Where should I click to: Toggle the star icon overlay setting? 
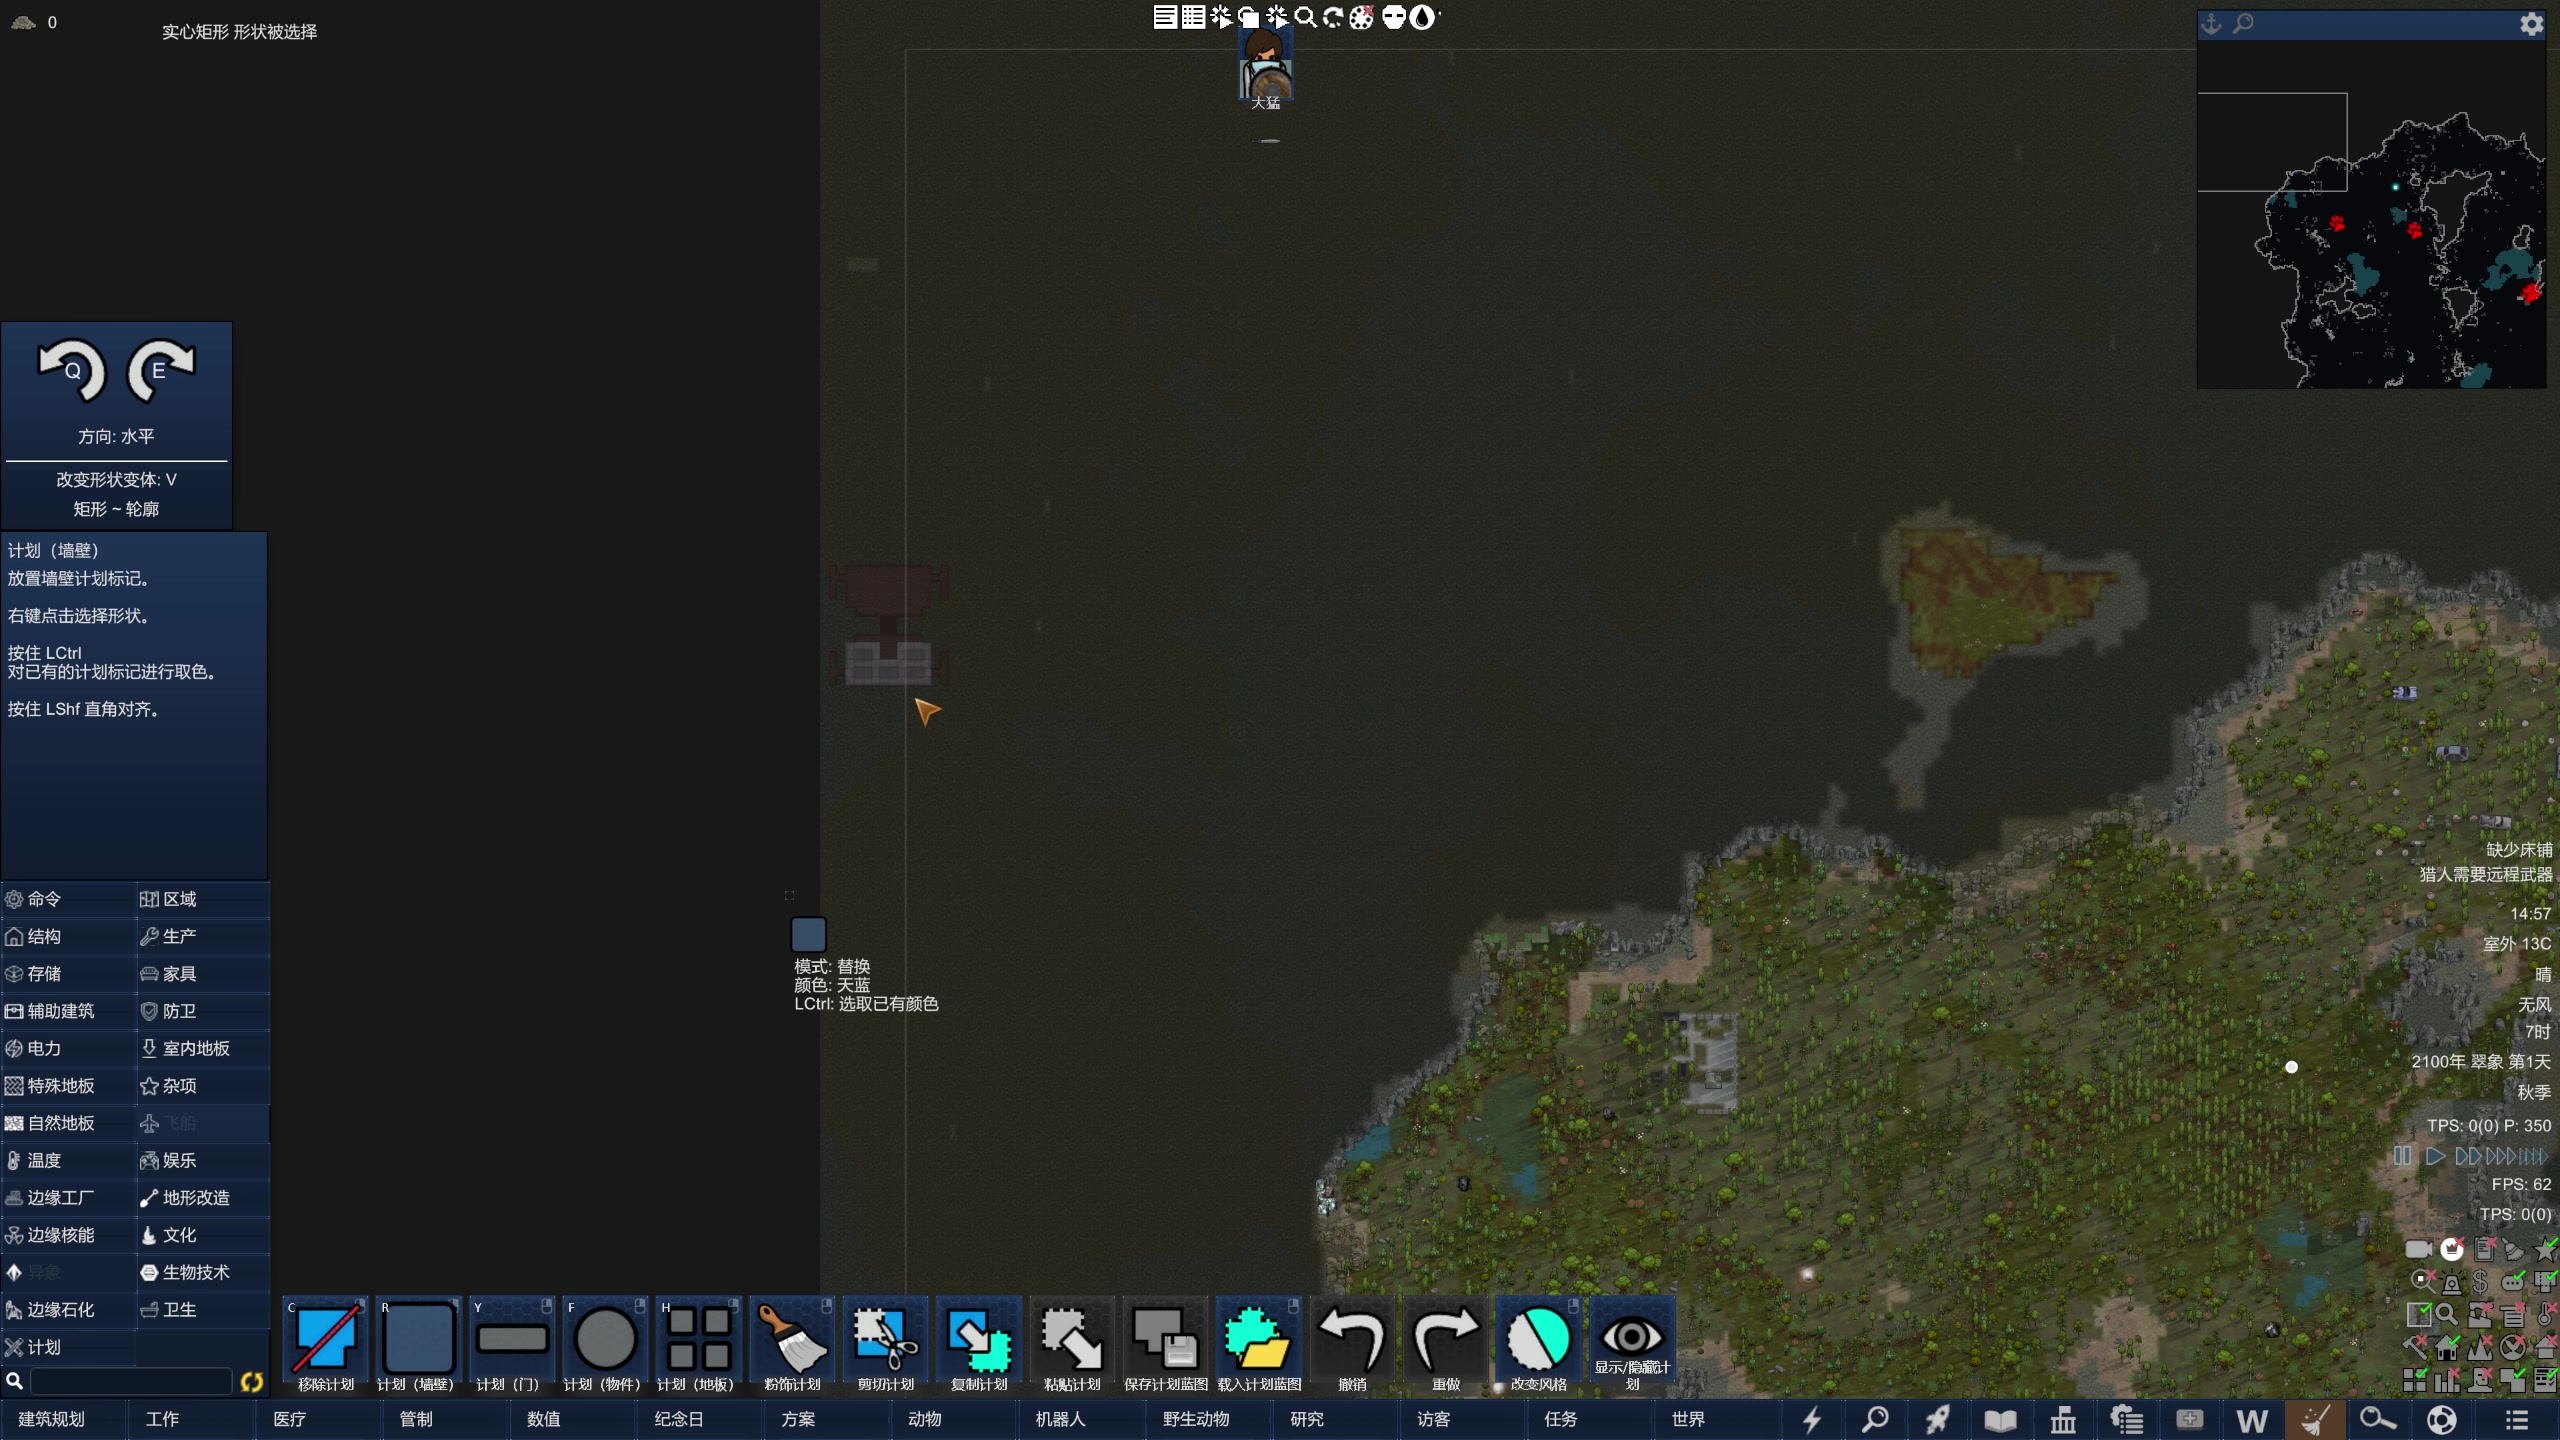click(x=2545, y=1249)
